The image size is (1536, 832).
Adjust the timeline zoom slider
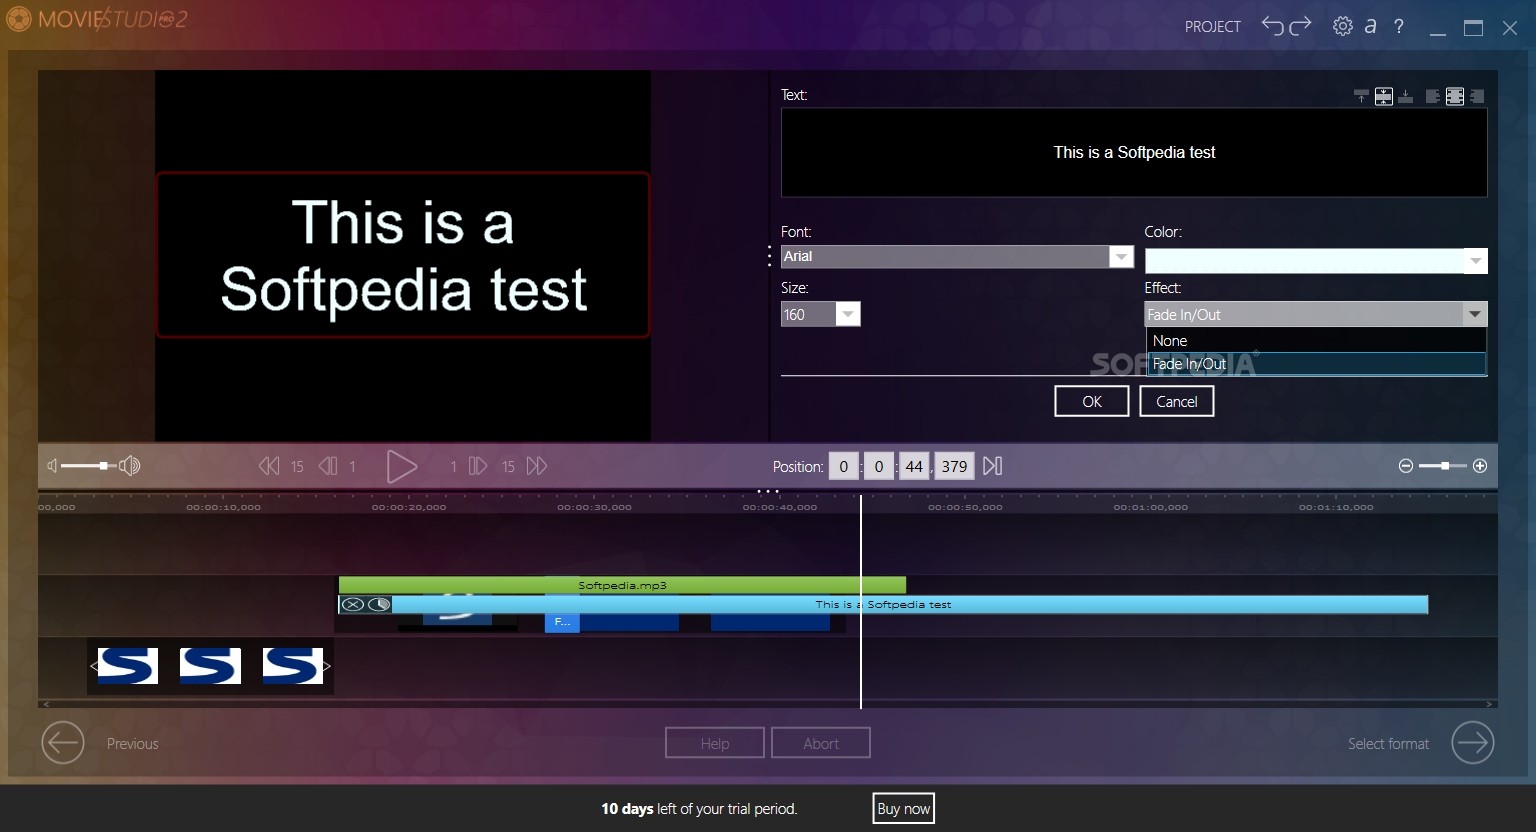[1443, 466]
